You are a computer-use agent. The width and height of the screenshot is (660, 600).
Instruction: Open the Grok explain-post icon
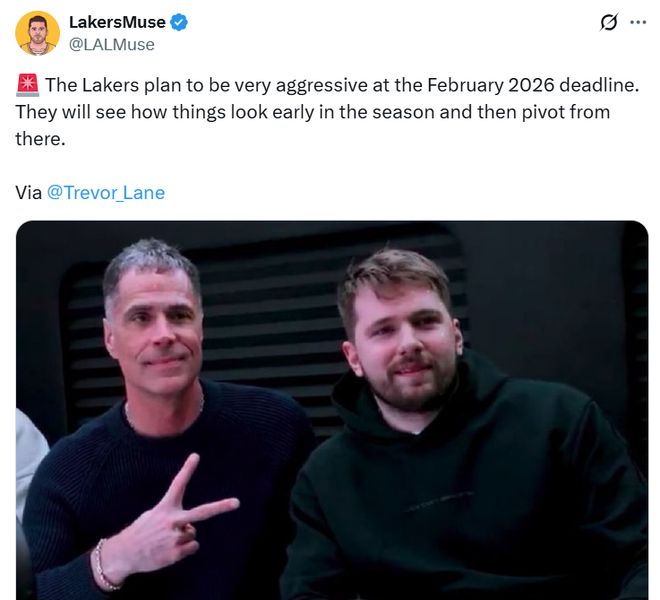coord(609,22)
